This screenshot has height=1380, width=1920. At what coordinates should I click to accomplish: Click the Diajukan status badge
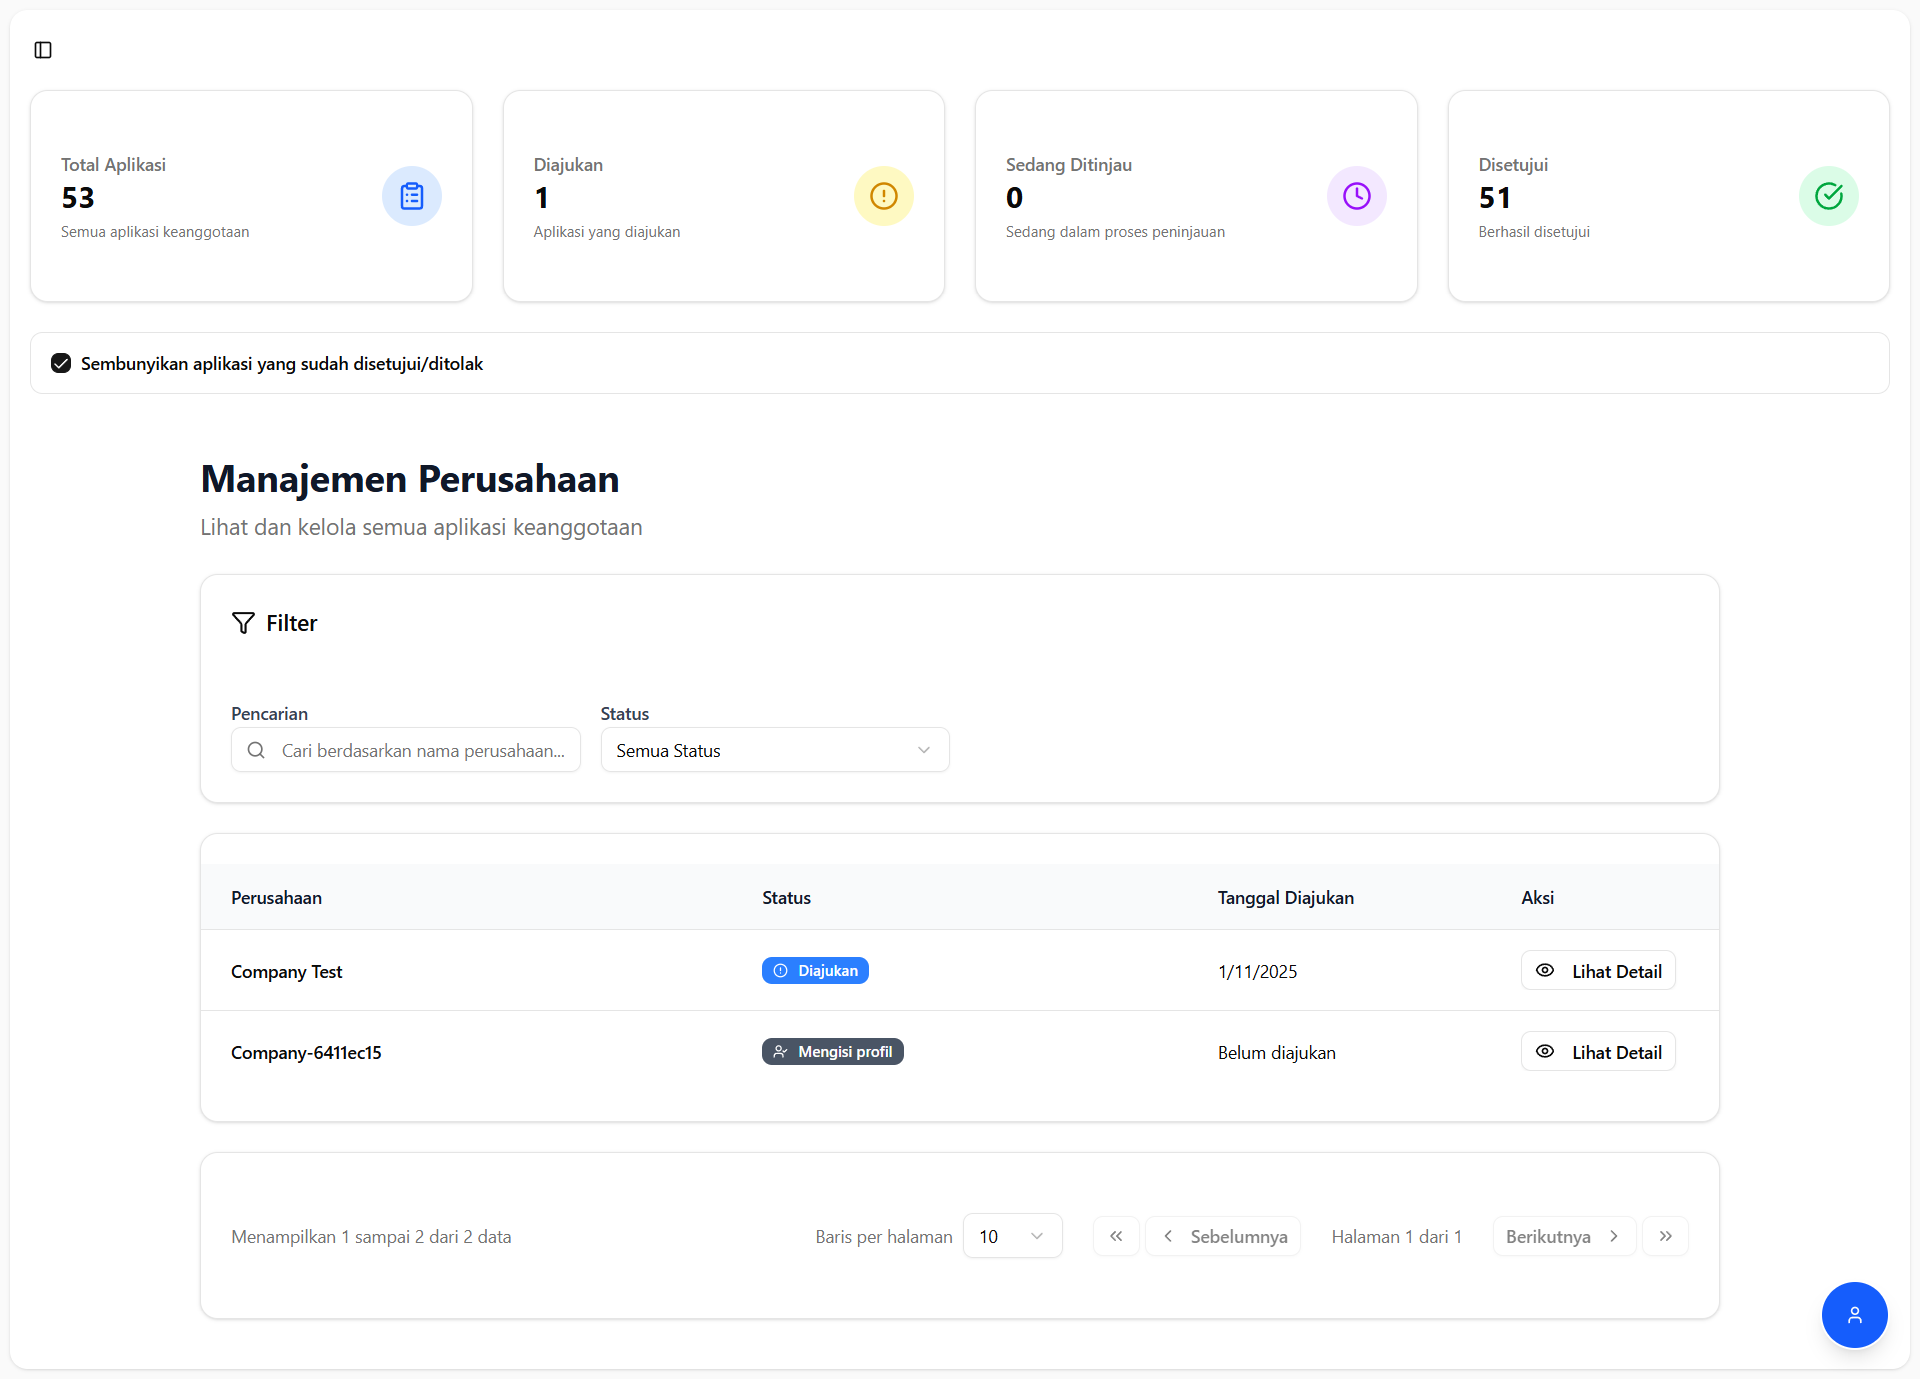tap(815, 971)
